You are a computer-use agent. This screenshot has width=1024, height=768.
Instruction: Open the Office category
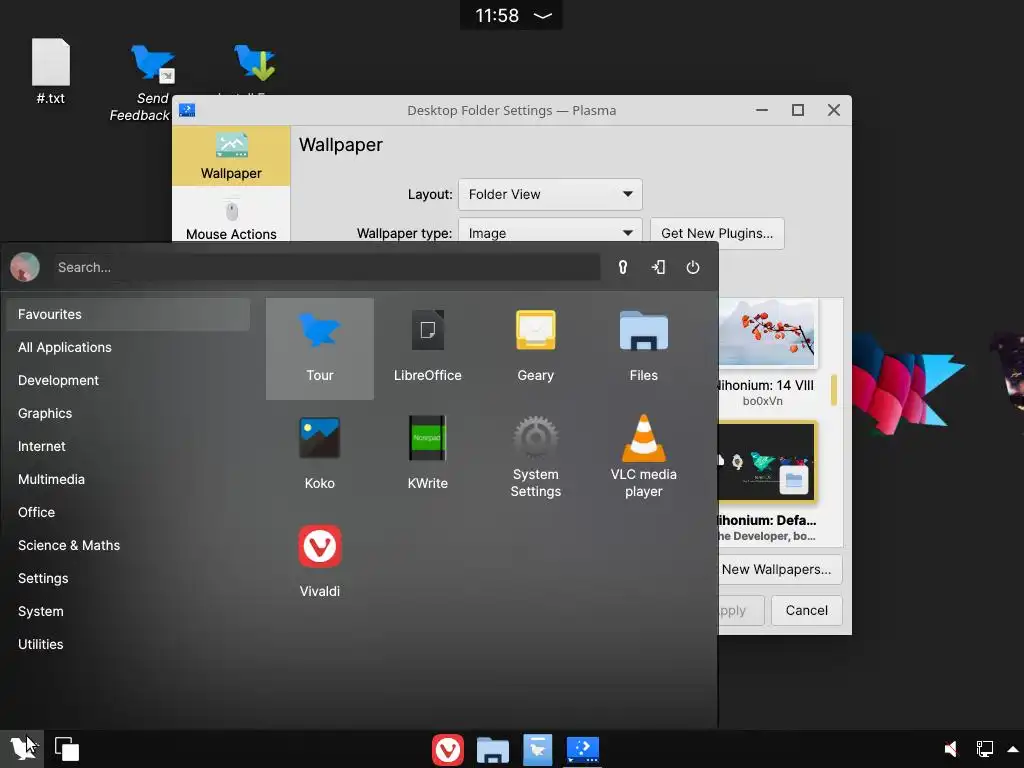pos(128,512)
